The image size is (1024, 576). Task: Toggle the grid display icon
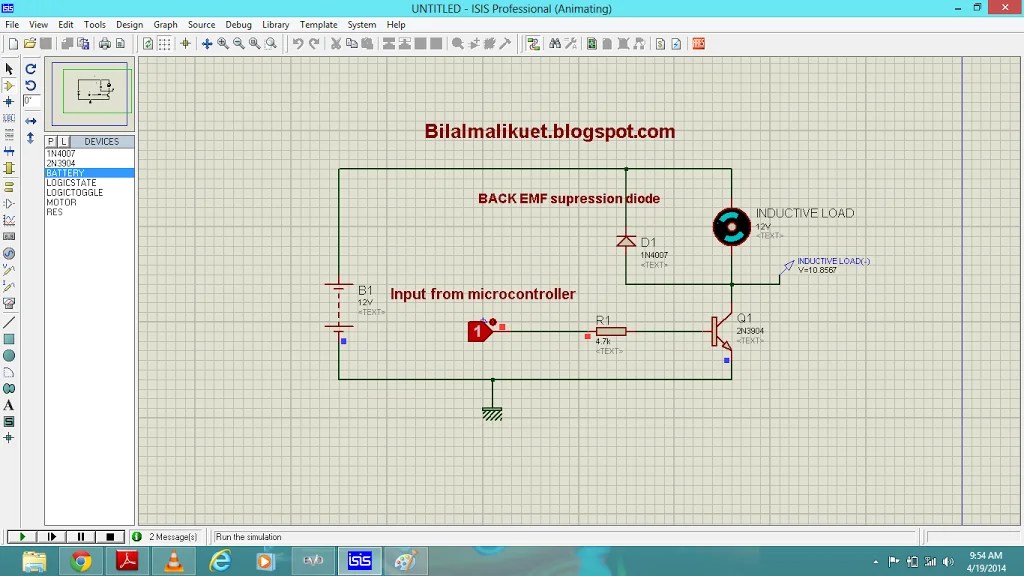(165, 43)
